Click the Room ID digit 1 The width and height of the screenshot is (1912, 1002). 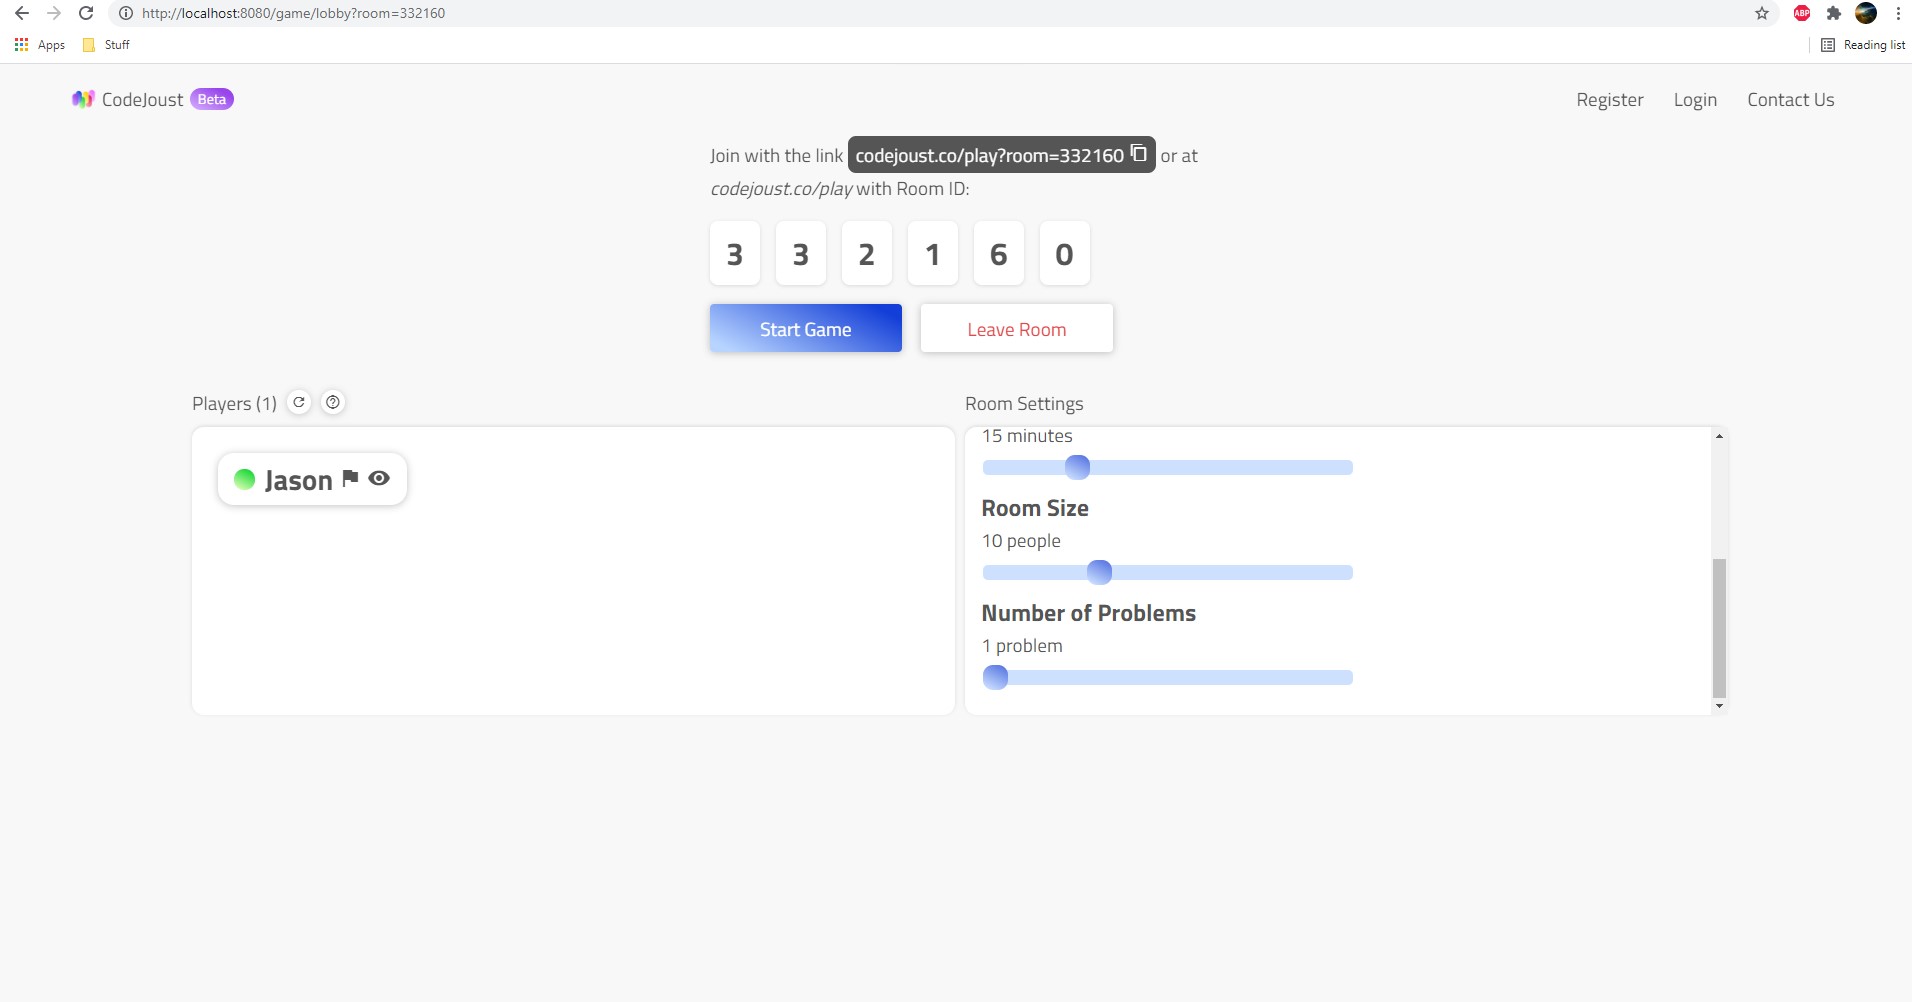point(932,254)
